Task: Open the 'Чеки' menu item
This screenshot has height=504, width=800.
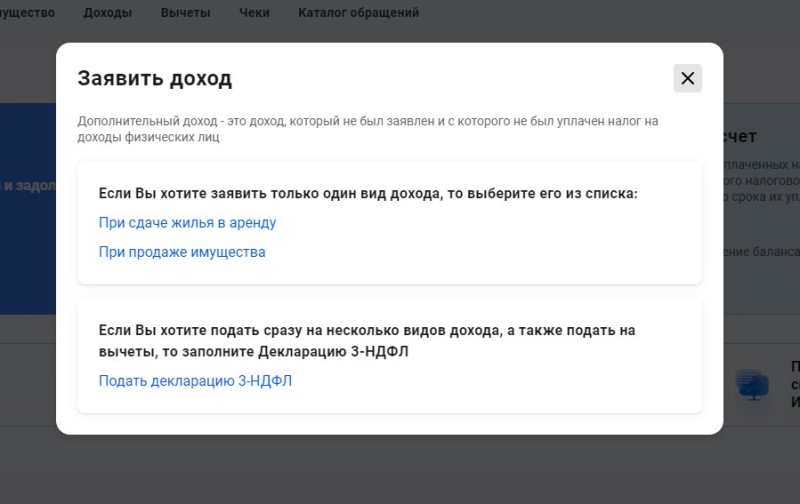Action: pos(254,13)
